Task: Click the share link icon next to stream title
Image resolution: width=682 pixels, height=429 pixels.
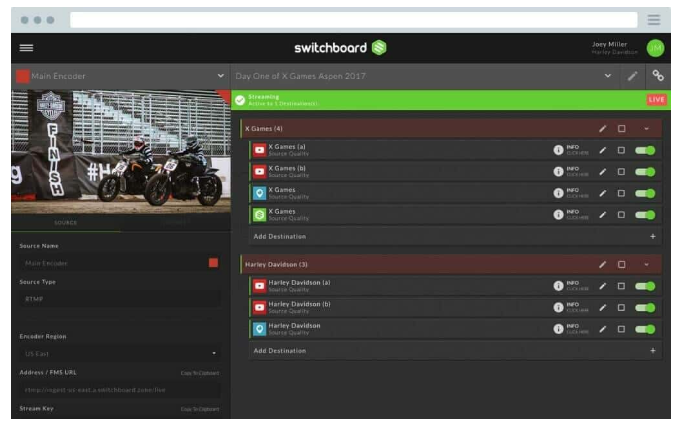Action: click(x=657, y=76)
